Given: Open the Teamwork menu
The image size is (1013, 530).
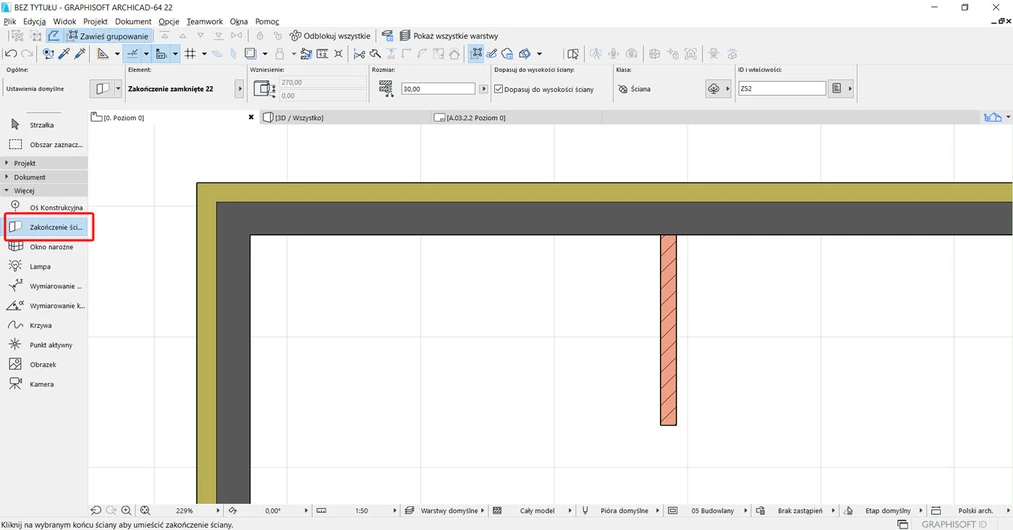Looking at the screenshot, I should tap(205, 21).
